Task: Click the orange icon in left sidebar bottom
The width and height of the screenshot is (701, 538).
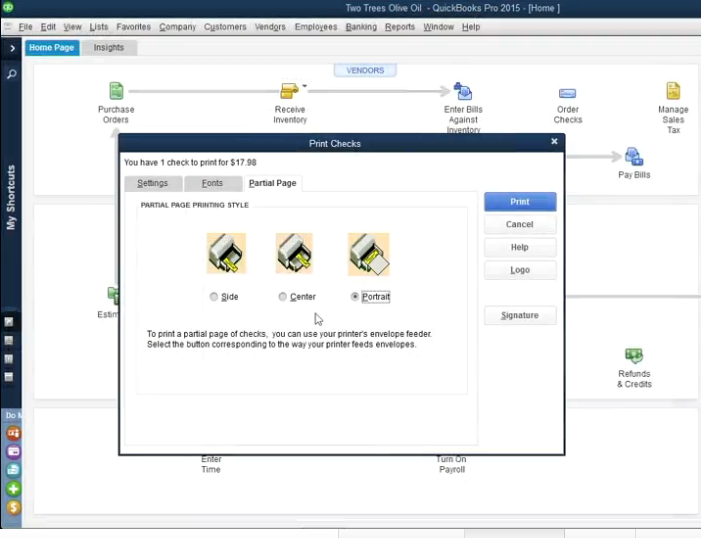Action: click(13, 433)
